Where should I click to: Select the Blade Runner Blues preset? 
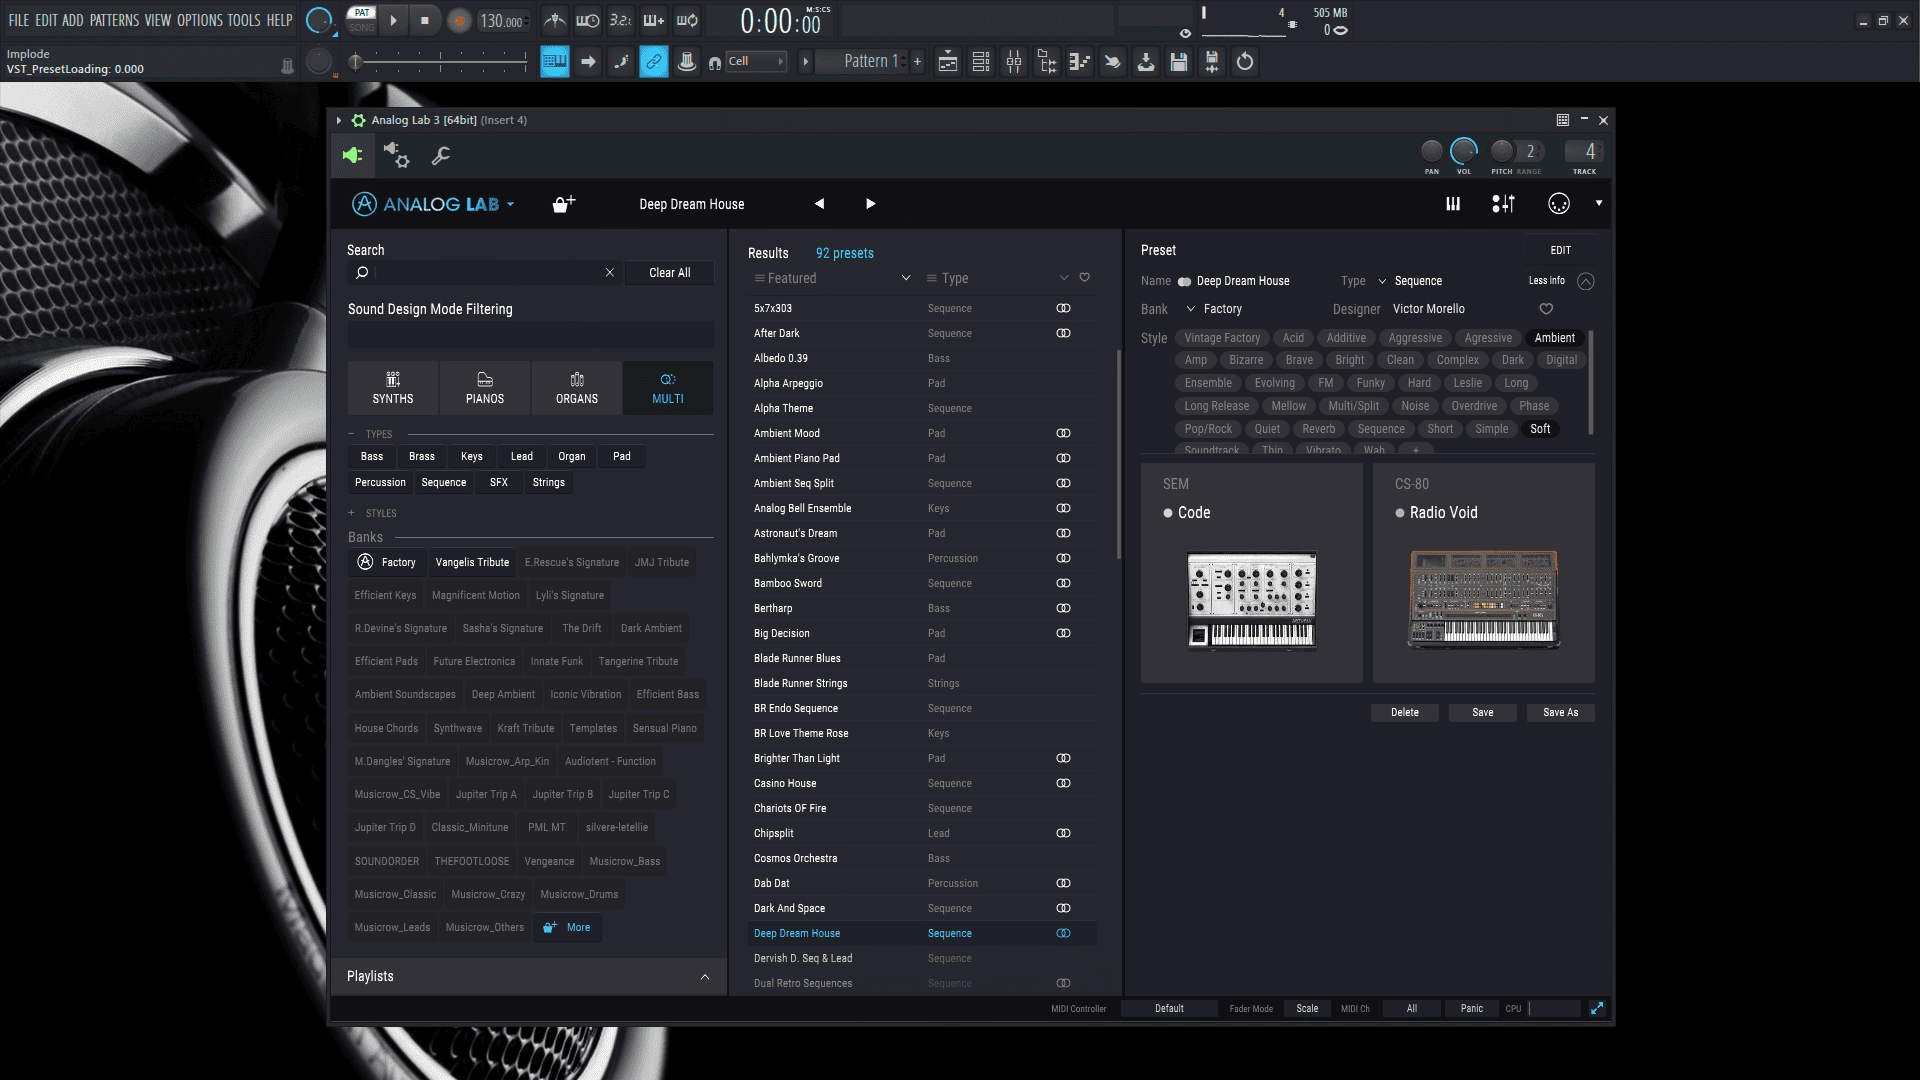tap(923, 658)
